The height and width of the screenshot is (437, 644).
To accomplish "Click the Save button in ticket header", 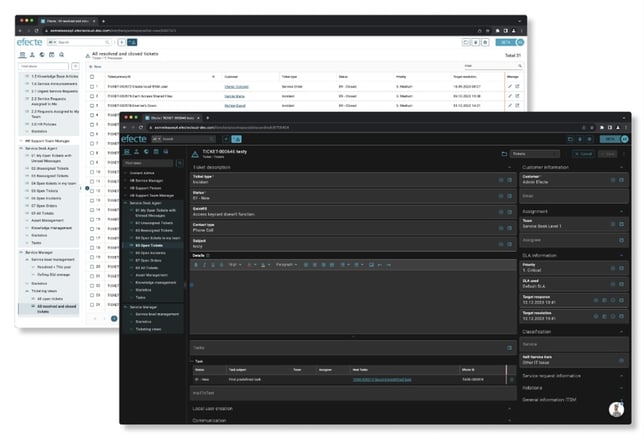I will [x=608, y=154].
